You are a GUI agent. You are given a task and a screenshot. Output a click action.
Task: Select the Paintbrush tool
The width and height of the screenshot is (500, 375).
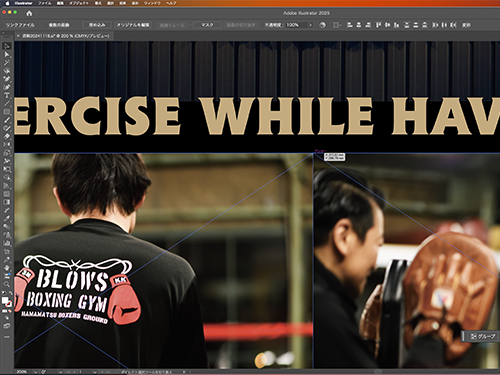(x=7, y=120)
